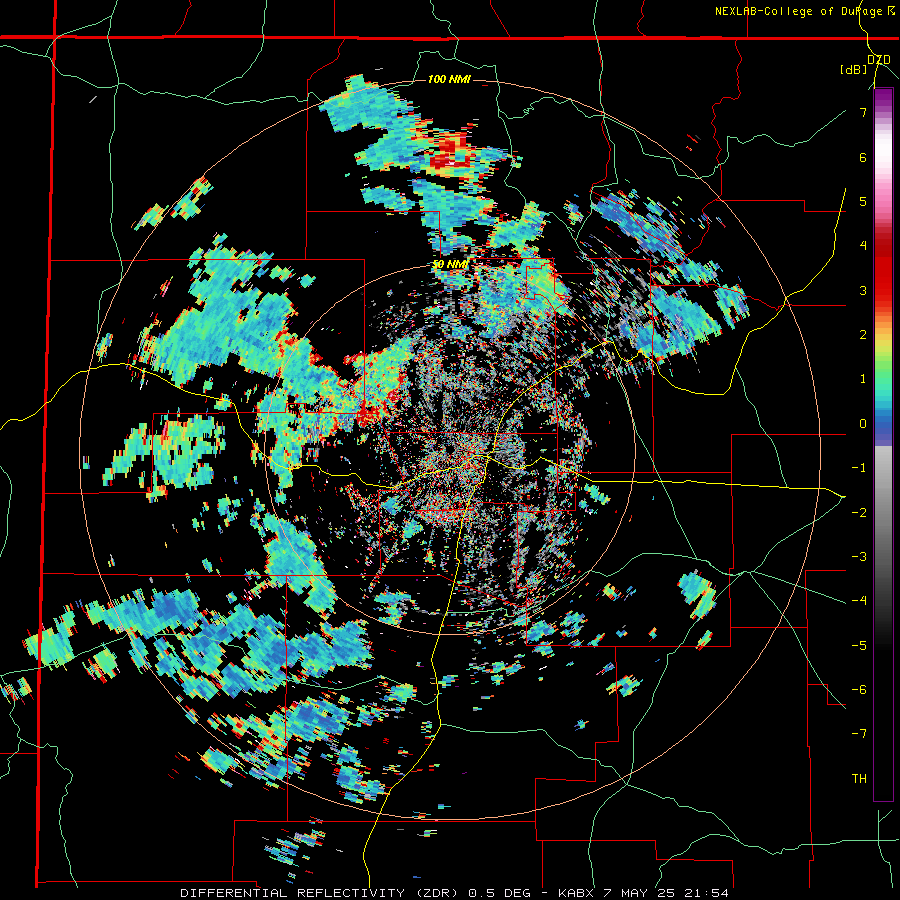Click the 1 value on the color scale

click(x=863, y=379)
